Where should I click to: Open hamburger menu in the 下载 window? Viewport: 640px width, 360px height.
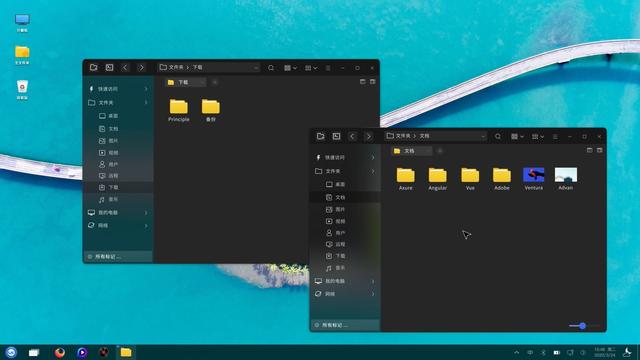[x=328, y=68]
